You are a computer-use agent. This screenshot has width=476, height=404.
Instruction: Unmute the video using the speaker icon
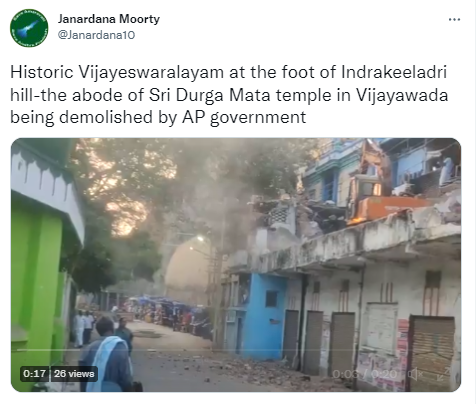(415, 374)
